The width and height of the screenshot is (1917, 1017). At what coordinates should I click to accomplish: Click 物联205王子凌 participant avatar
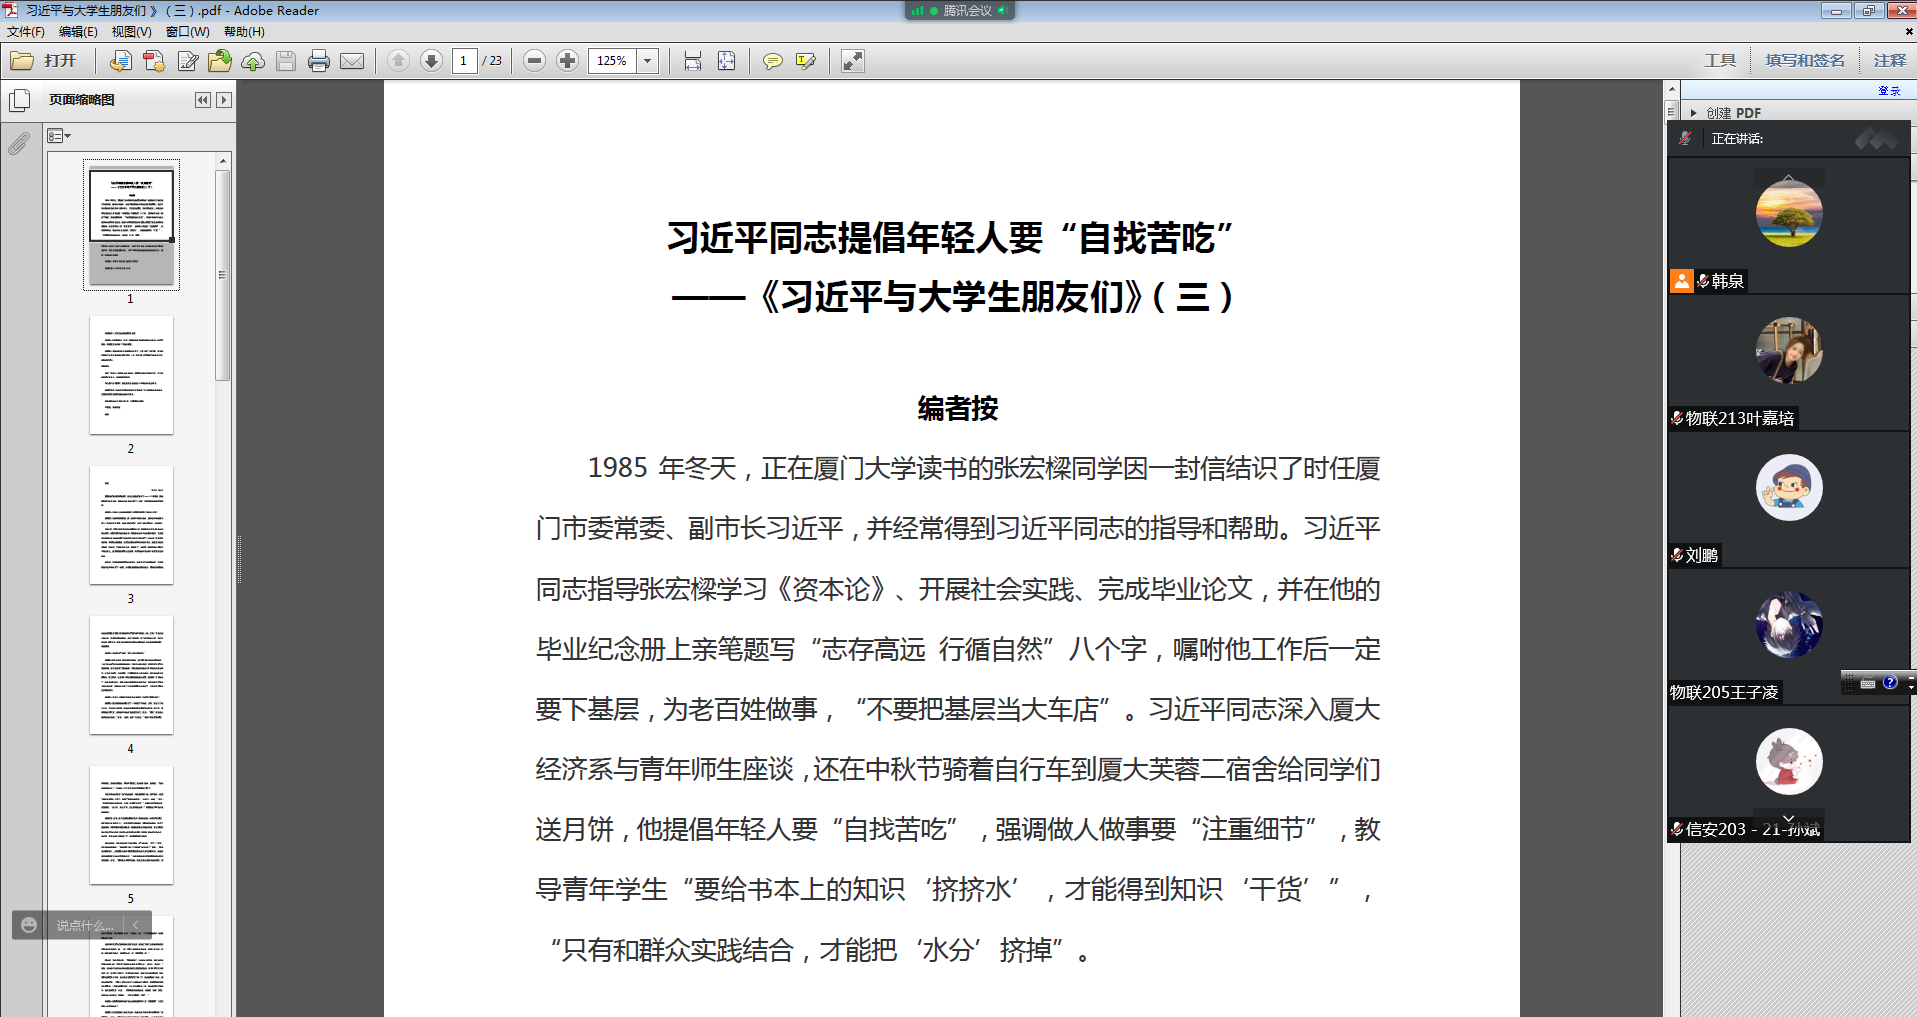(x=1788, y=624)
